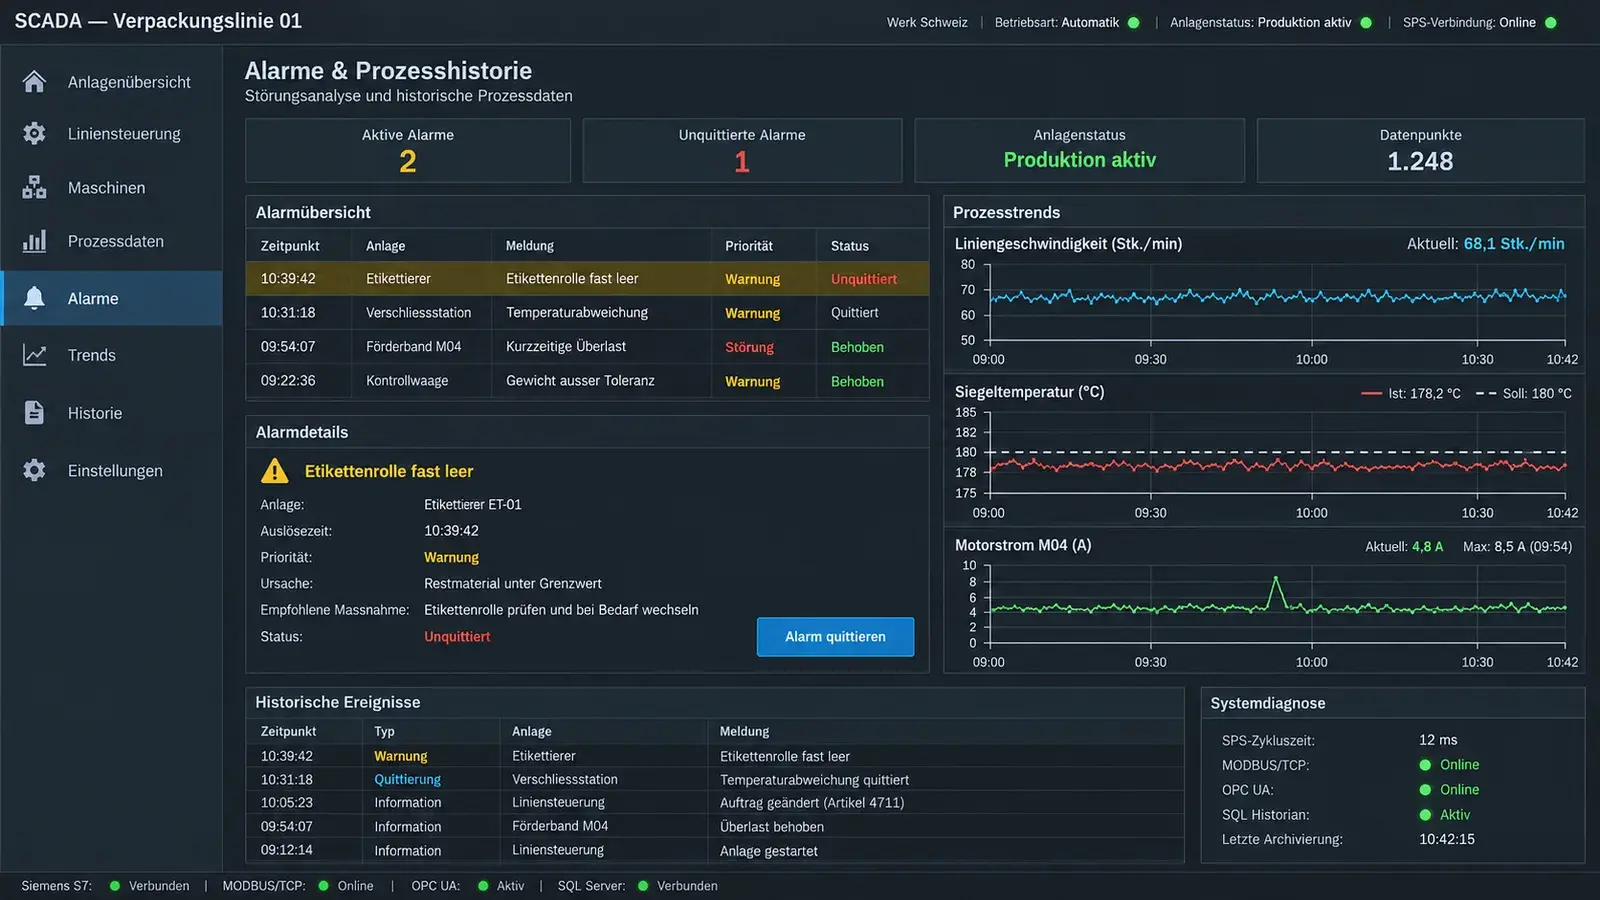Click the home icon for Anlagenübersicht
Screen dimensions: 1600x900
[34, 82]
